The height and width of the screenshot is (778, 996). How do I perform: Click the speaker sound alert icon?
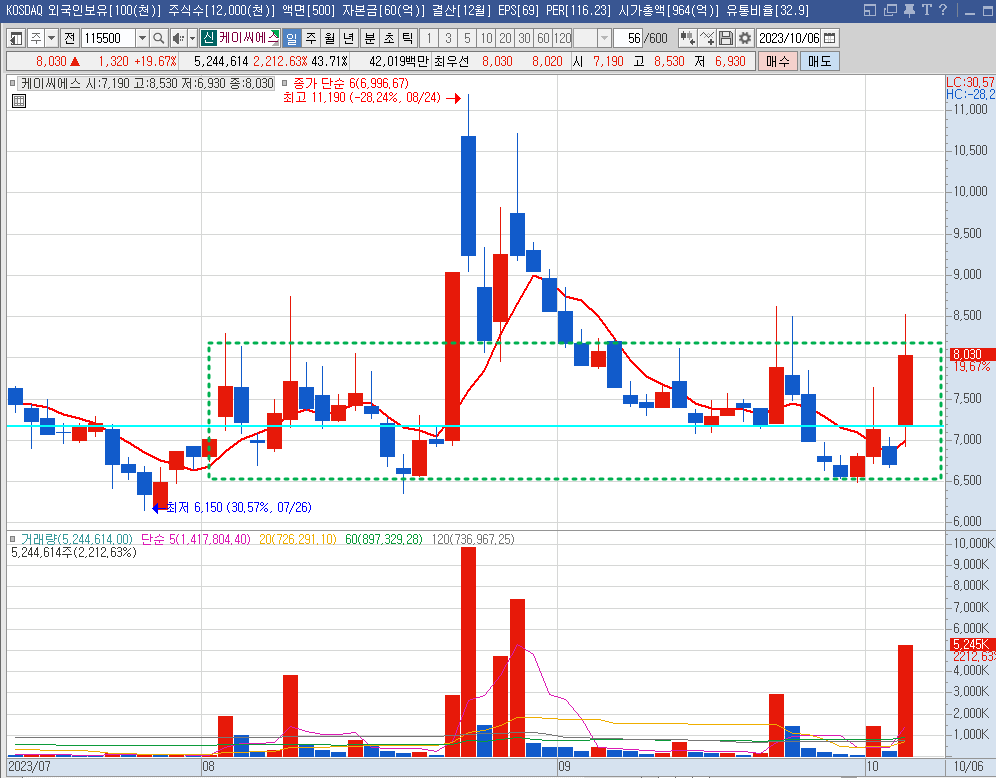pyautogui.click(x=178, y=39)
